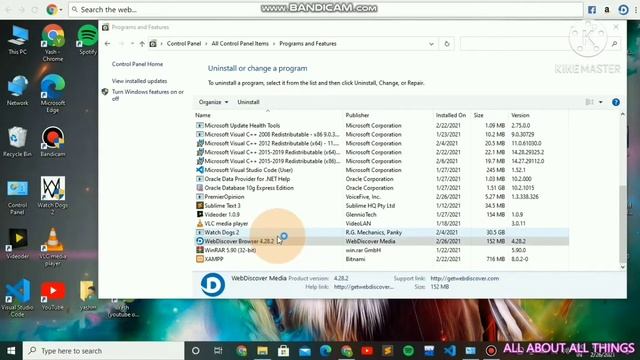Open Mail app from taskbar
Image resolution: width=640 pixels, height=360 pixels.
click(x=304, y=351)
